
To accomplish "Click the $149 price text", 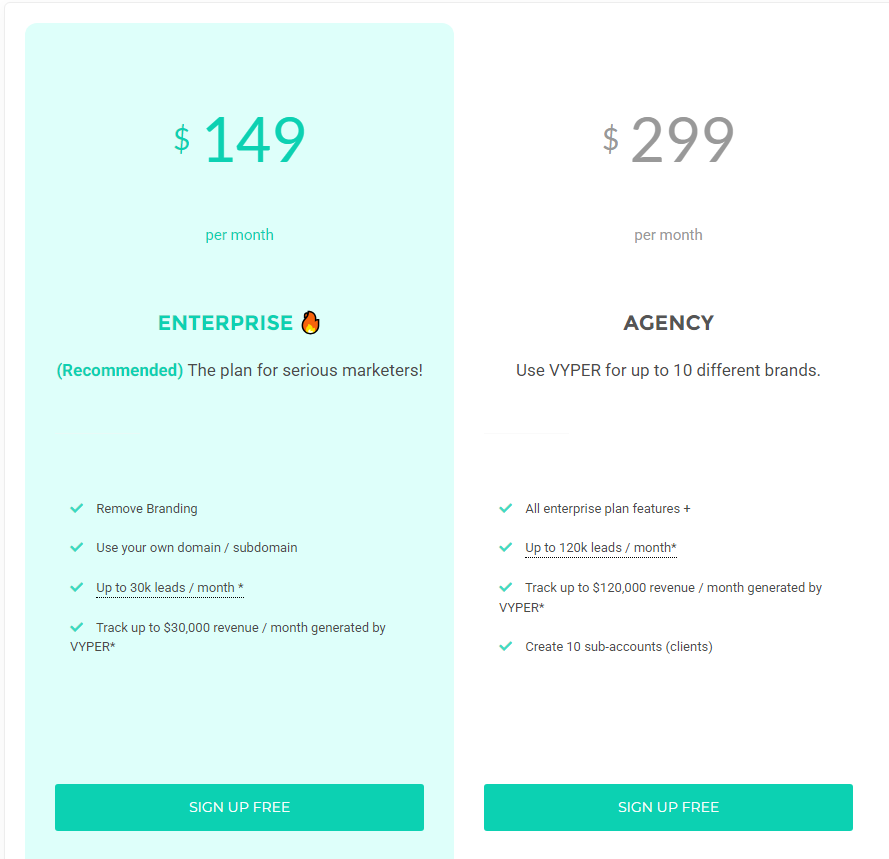I will point(240,139).
